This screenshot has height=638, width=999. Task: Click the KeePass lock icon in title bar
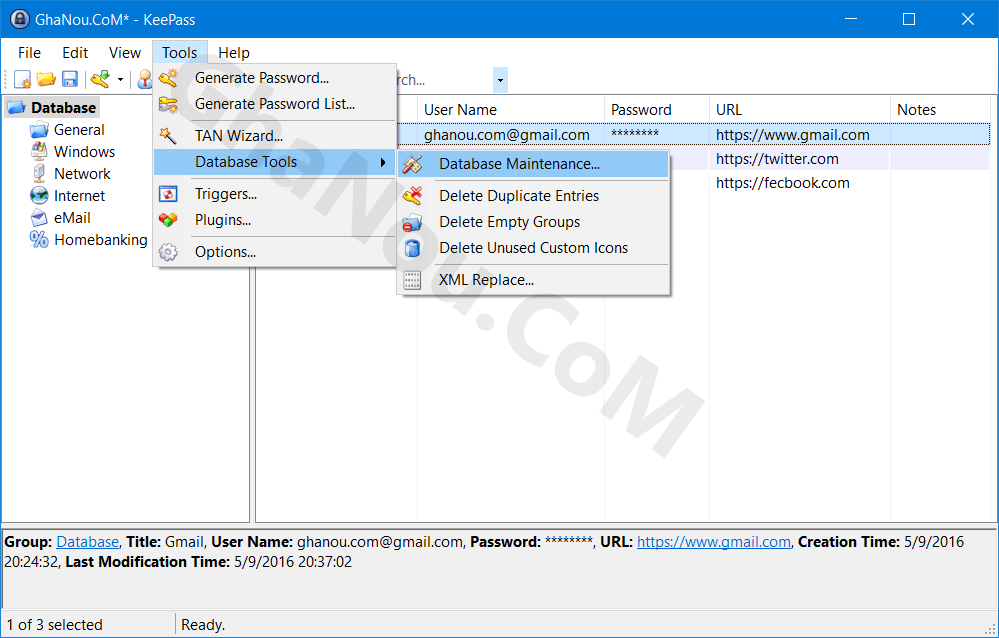click(x=20, y=19)
